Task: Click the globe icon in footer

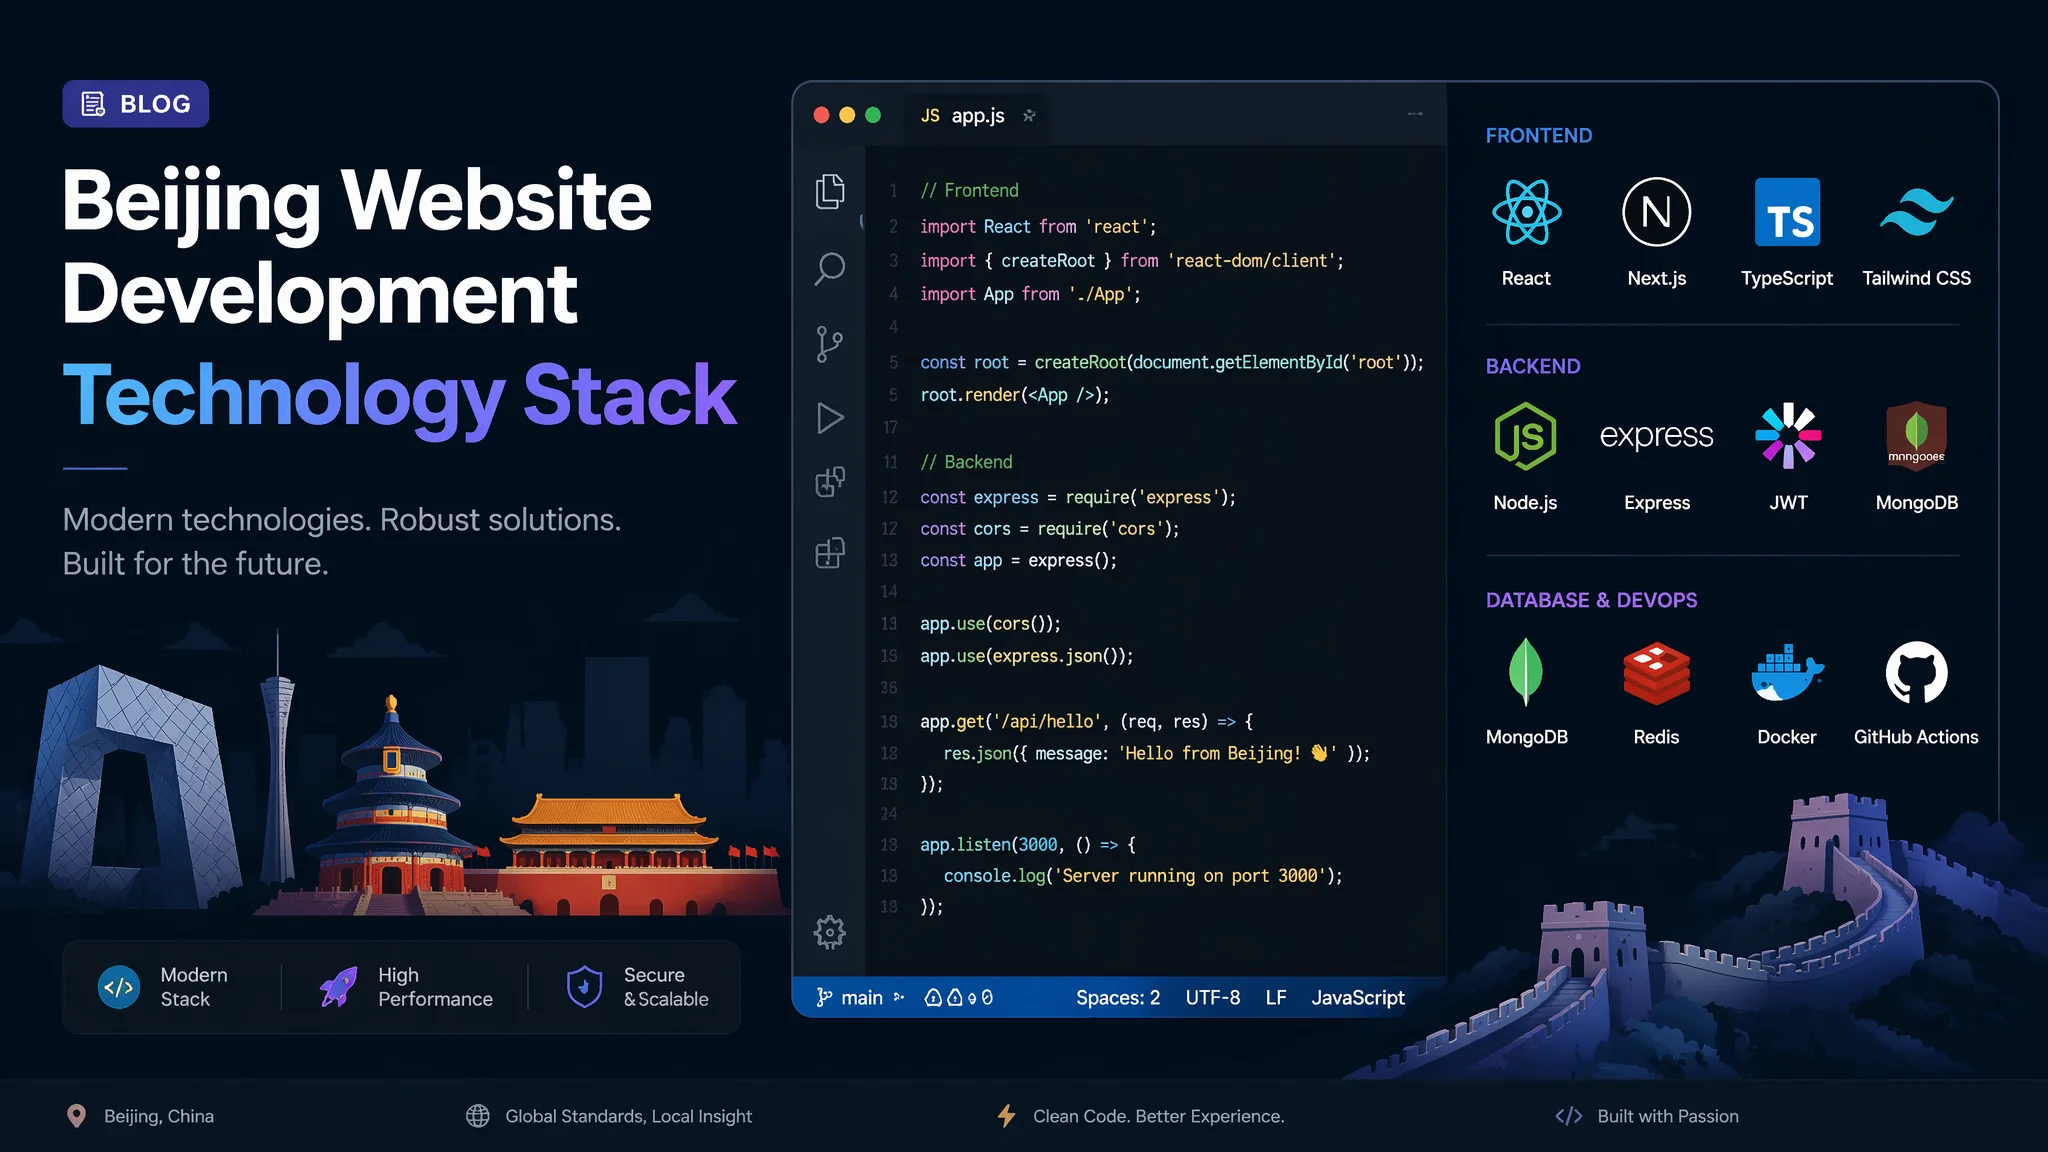Action: click(x=478, y=1116)
